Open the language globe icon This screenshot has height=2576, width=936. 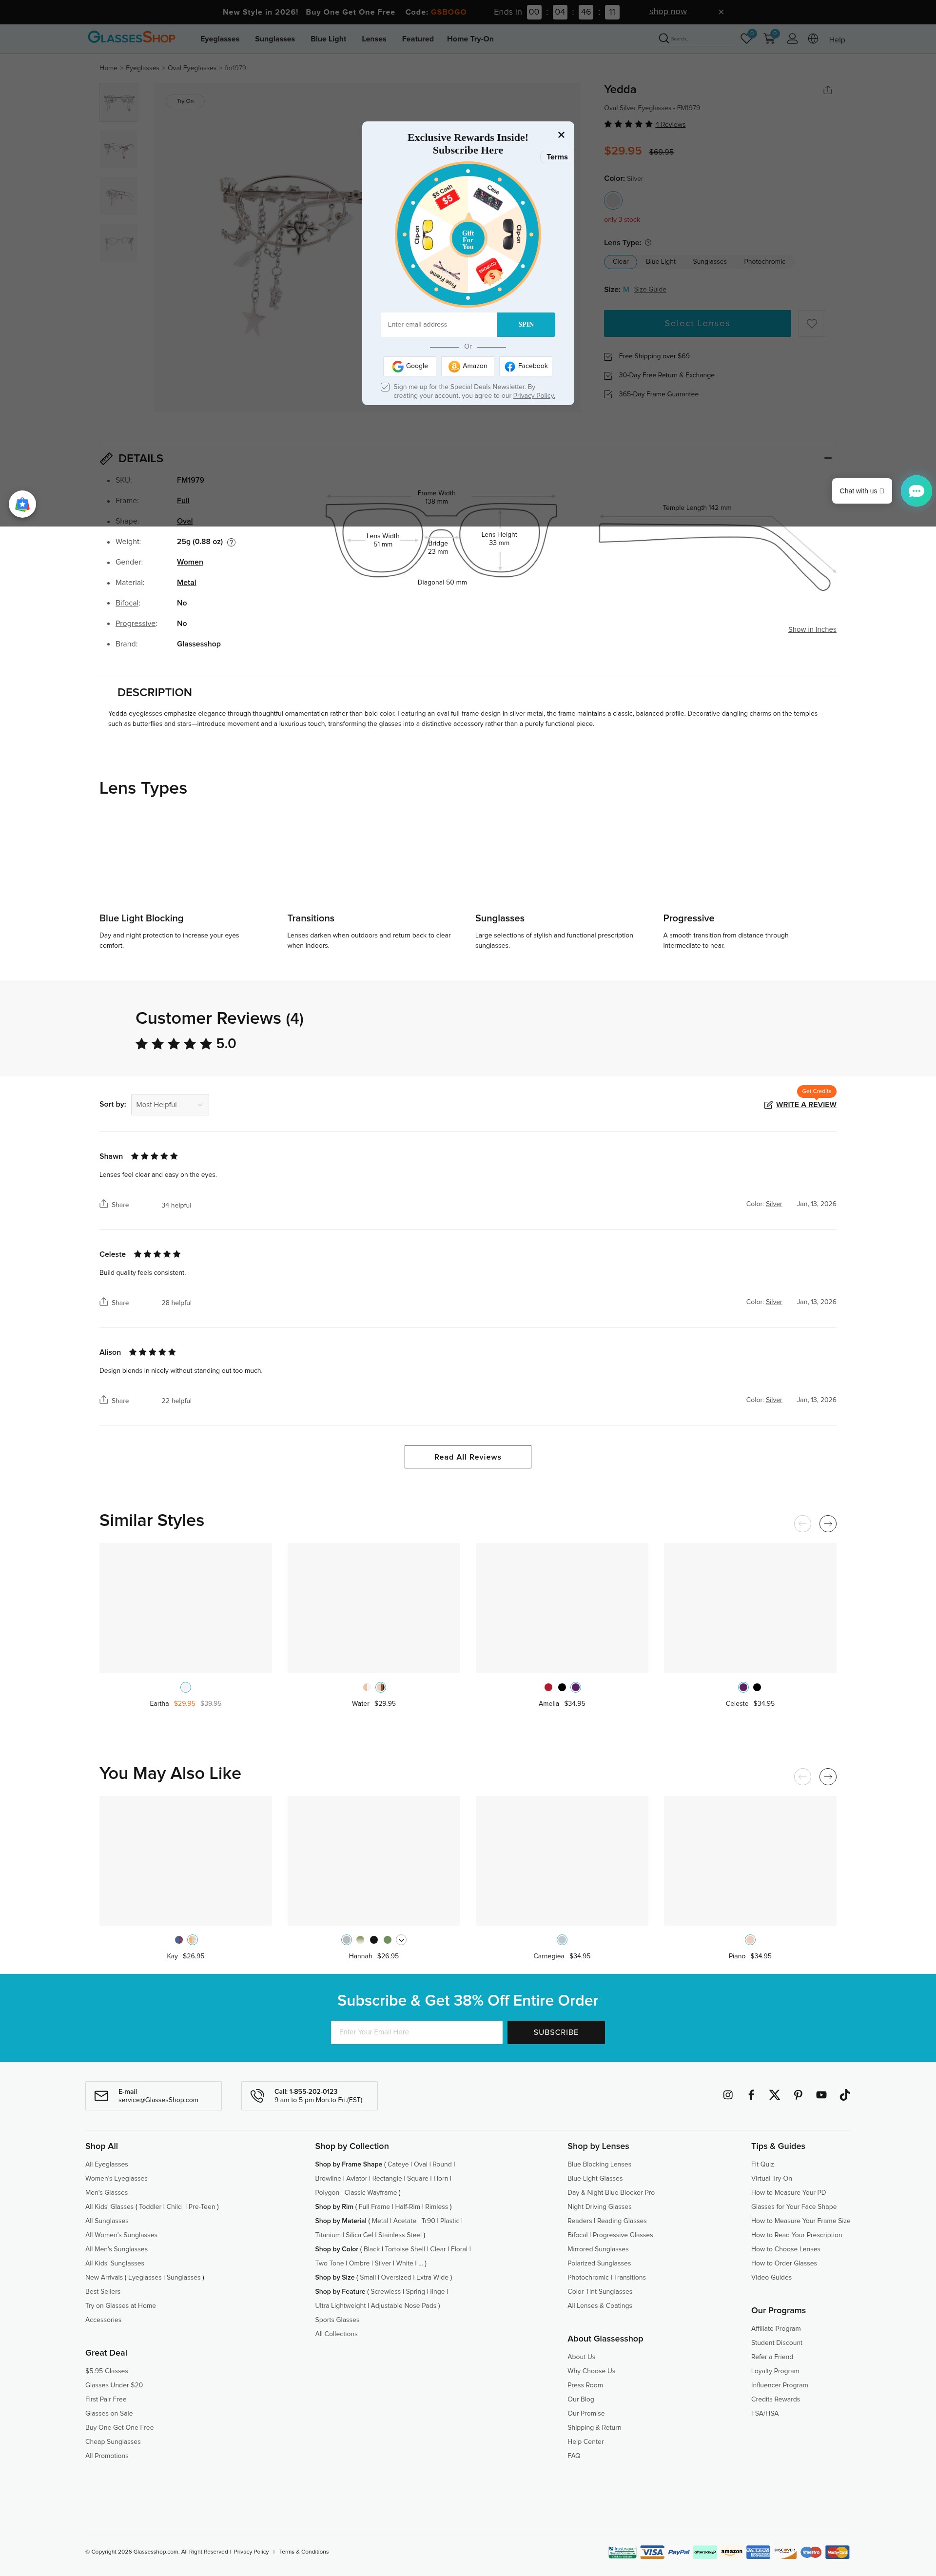coord(813,38)
